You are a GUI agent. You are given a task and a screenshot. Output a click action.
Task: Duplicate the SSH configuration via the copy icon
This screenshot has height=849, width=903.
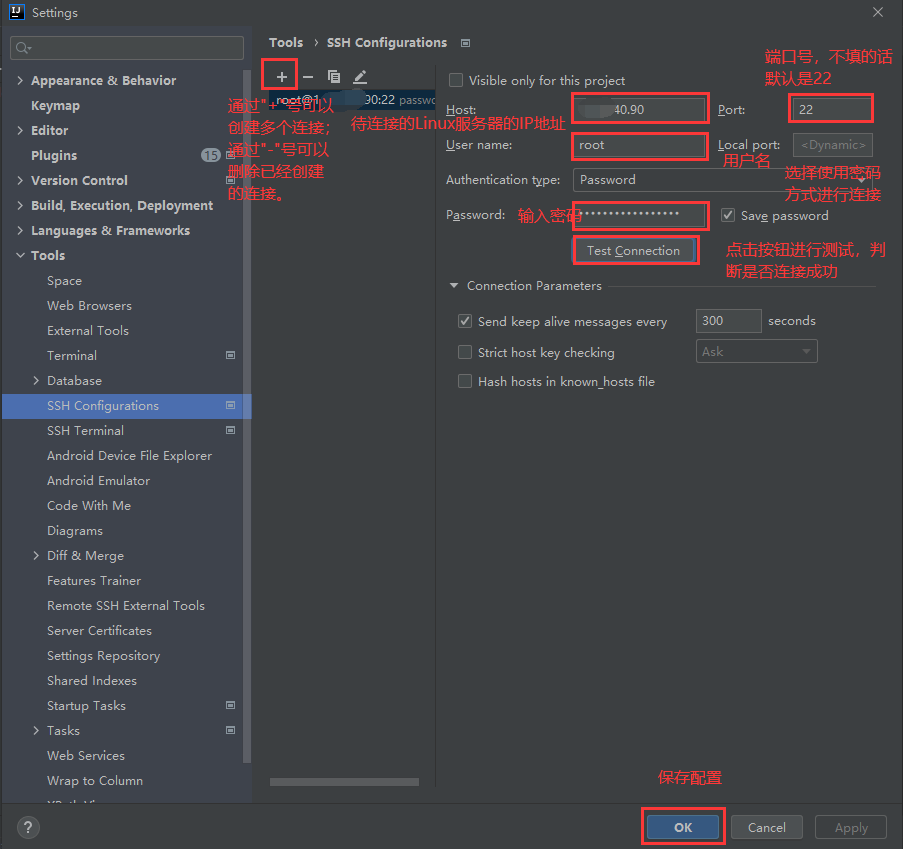click(x=334, y=75)
